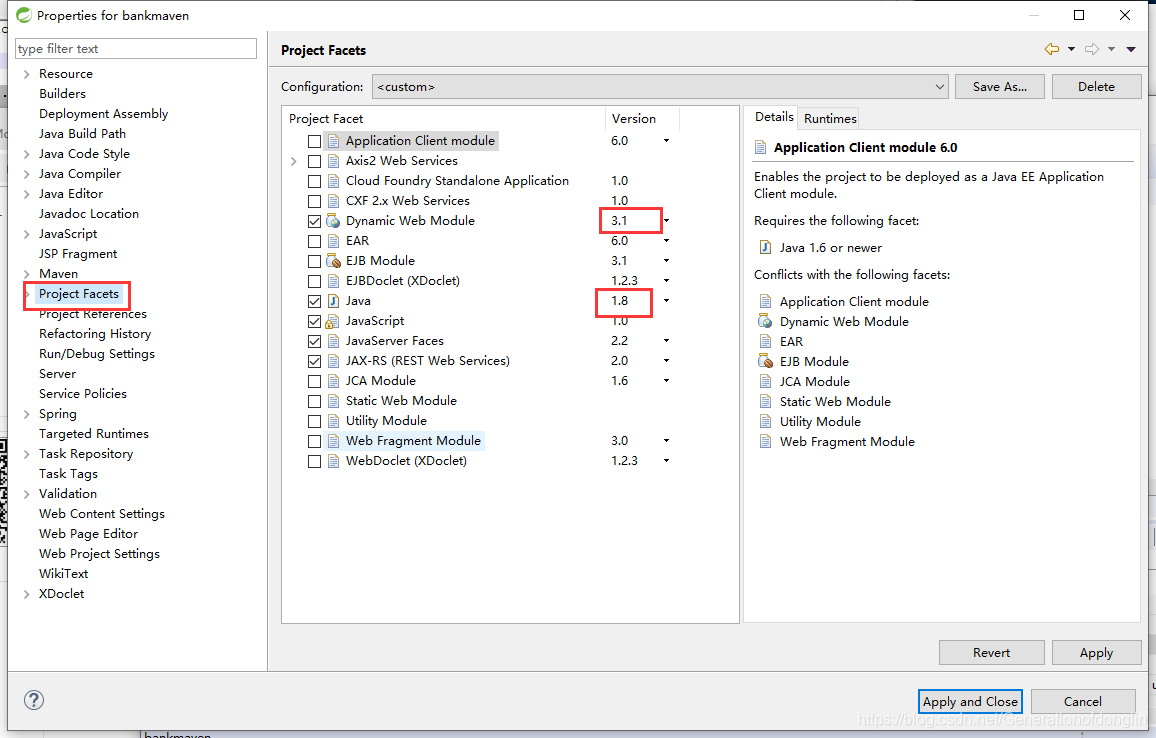Select the Details tab
This screenshot has width=1156, height=738.
pyautogui.click(x=774, y=116)
